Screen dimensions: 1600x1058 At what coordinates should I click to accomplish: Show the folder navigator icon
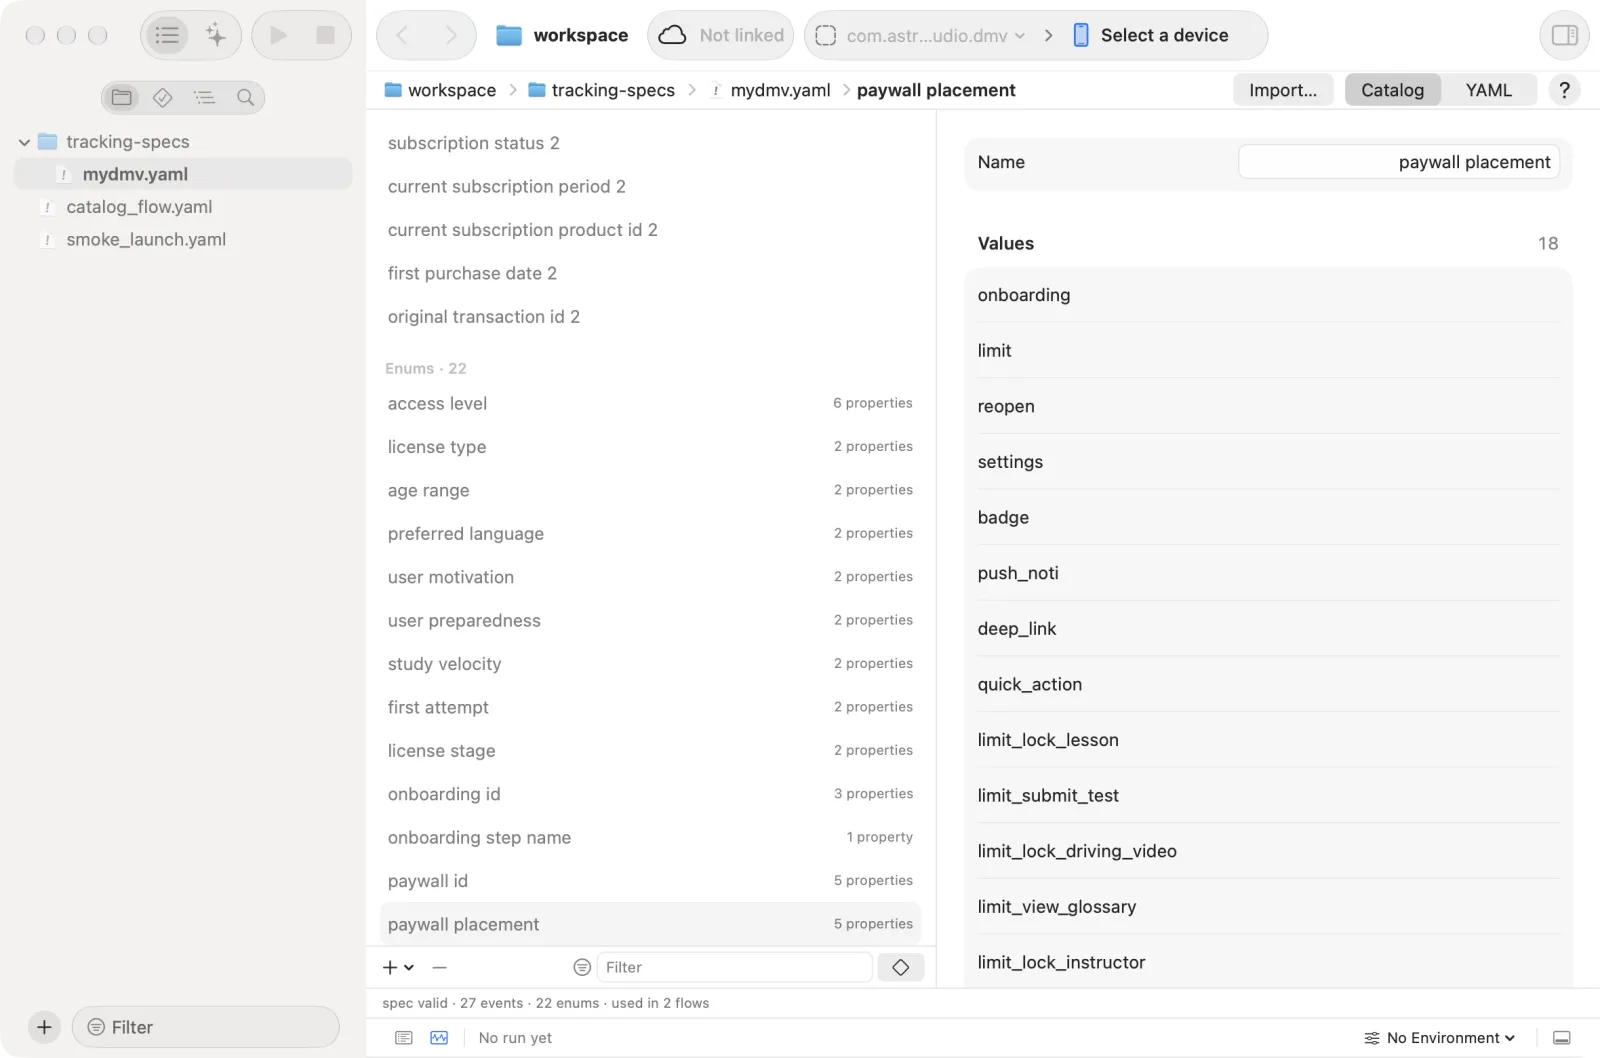click(x=122, y=97)
